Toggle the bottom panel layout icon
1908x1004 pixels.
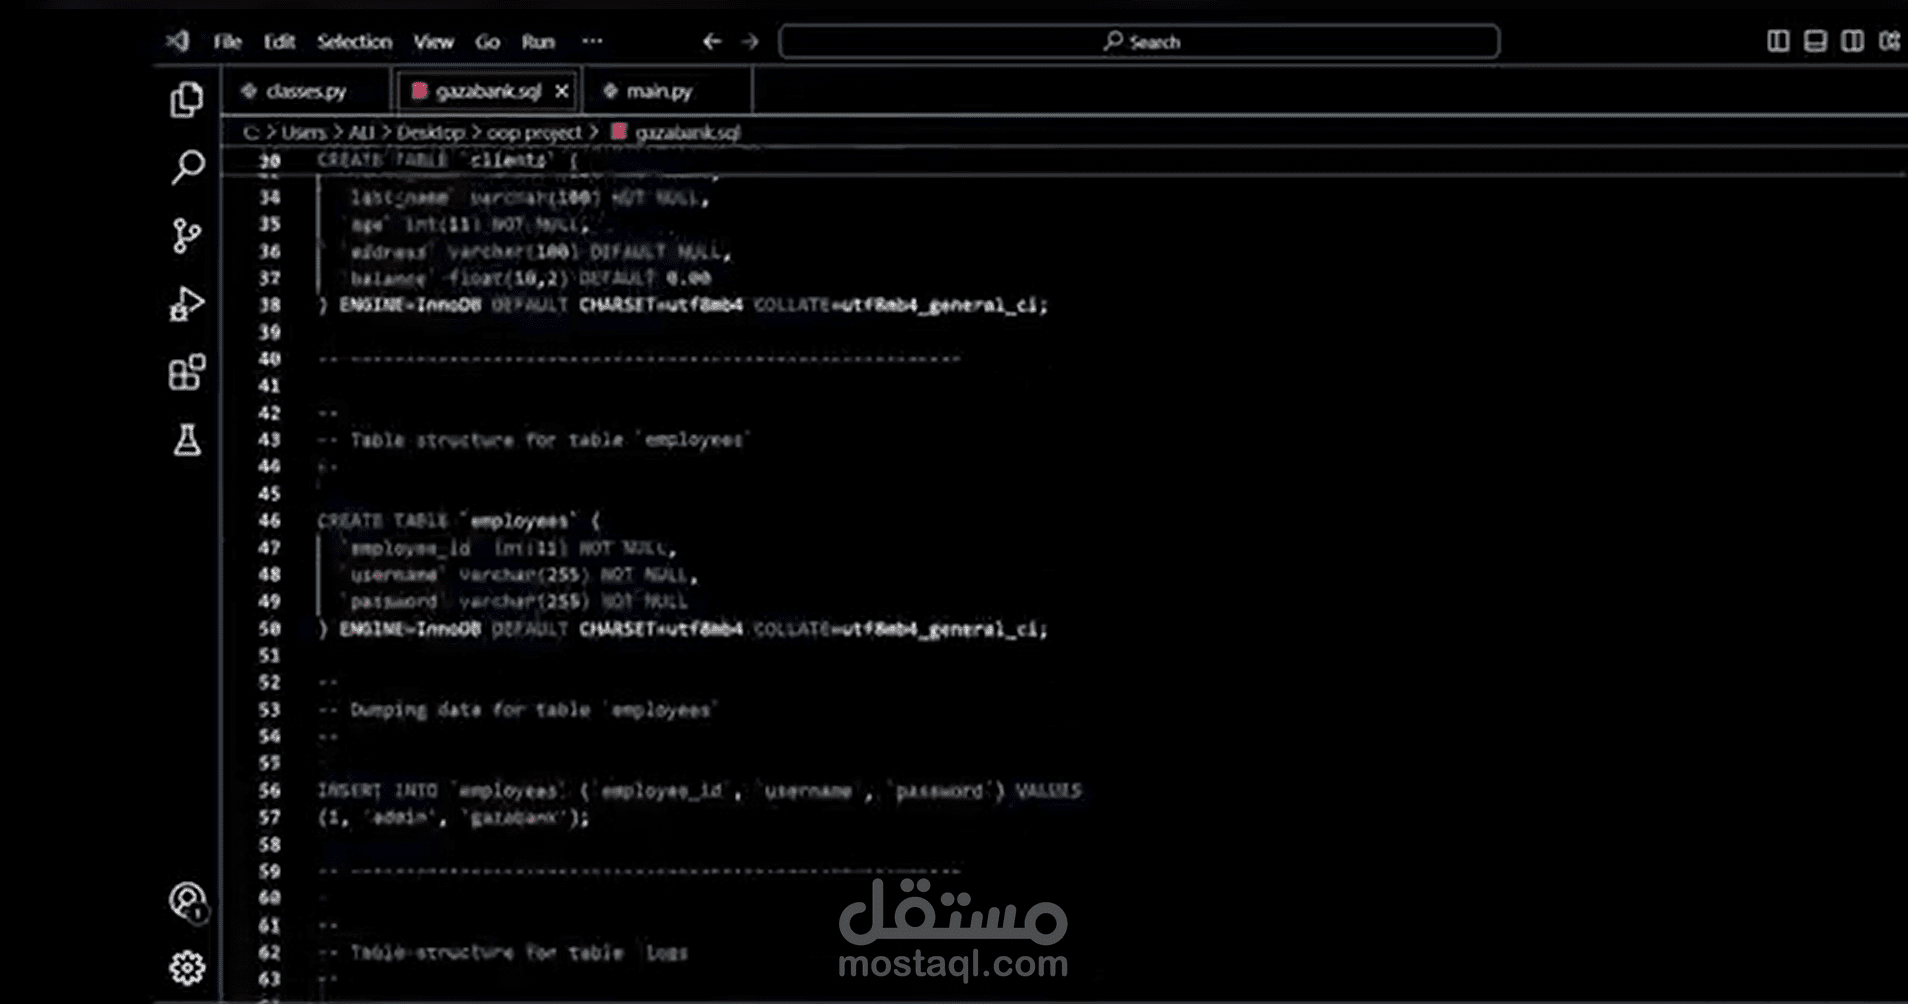point(1815,41)
